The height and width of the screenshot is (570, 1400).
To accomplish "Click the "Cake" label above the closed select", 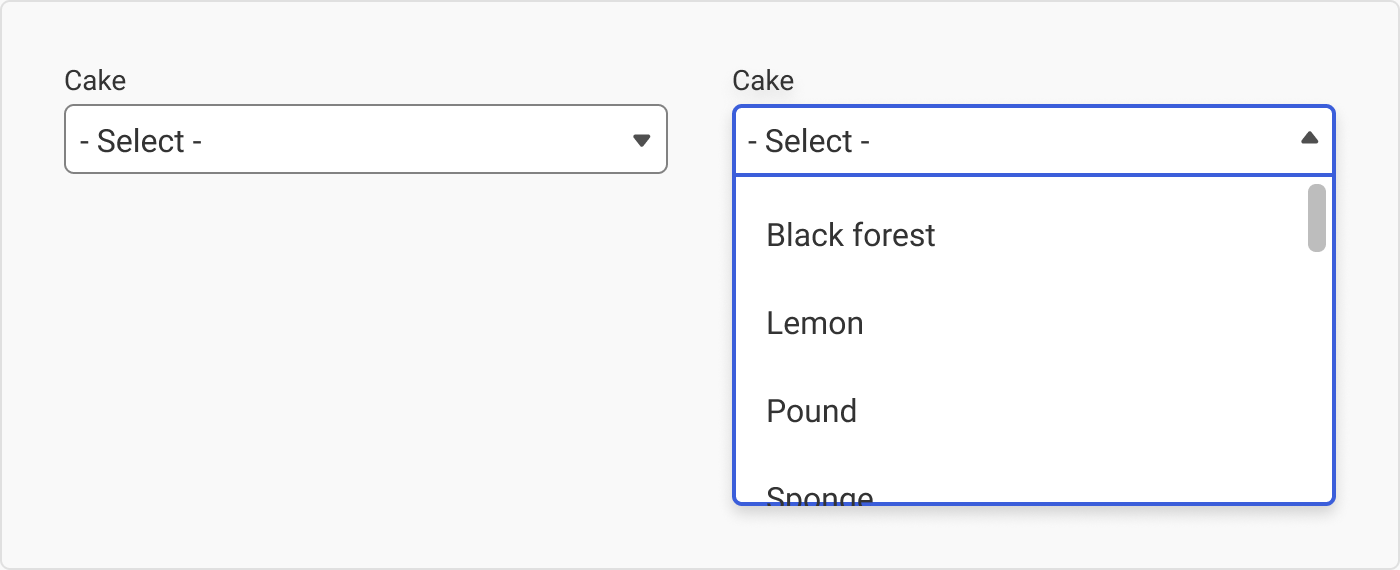I will tap(95, 81).
